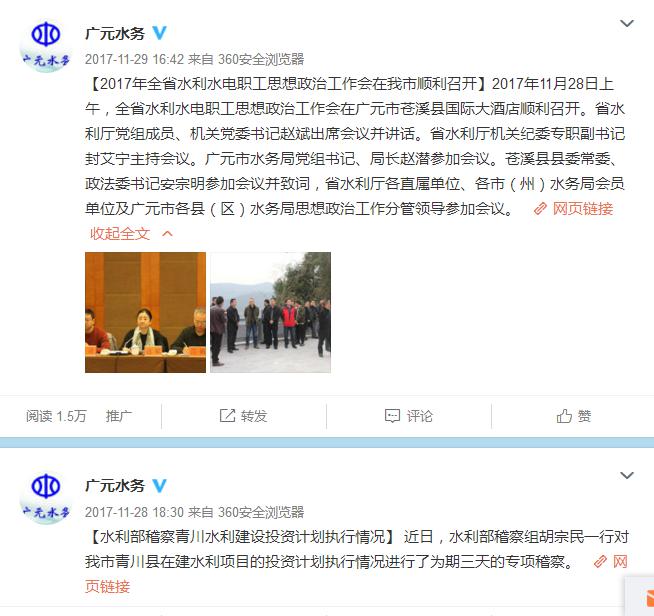Open timestamp 2017-11-29 16:42
Viewport: 654px width, 616px height.
click(x=134, y=59)
